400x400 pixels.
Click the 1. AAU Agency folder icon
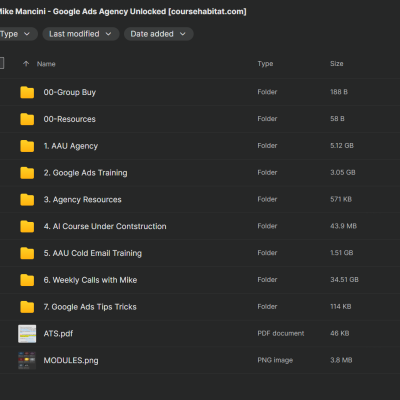point(27,146)
